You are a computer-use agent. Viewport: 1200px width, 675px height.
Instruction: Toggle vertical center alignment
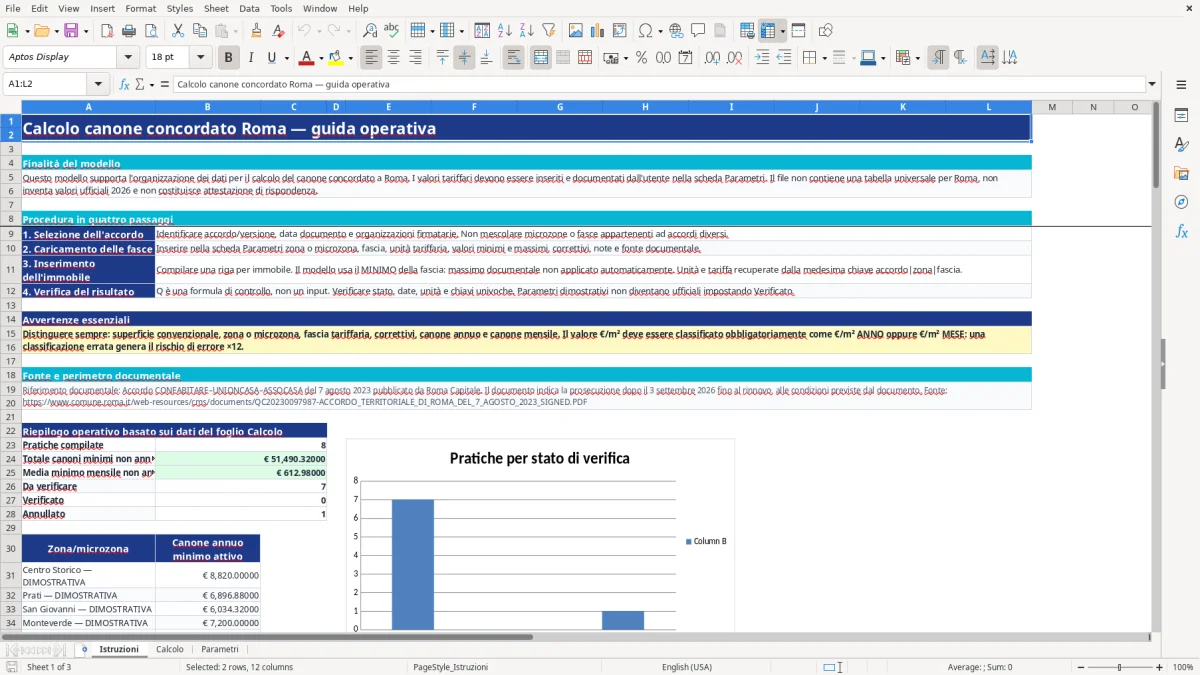(x=464, y=58)
